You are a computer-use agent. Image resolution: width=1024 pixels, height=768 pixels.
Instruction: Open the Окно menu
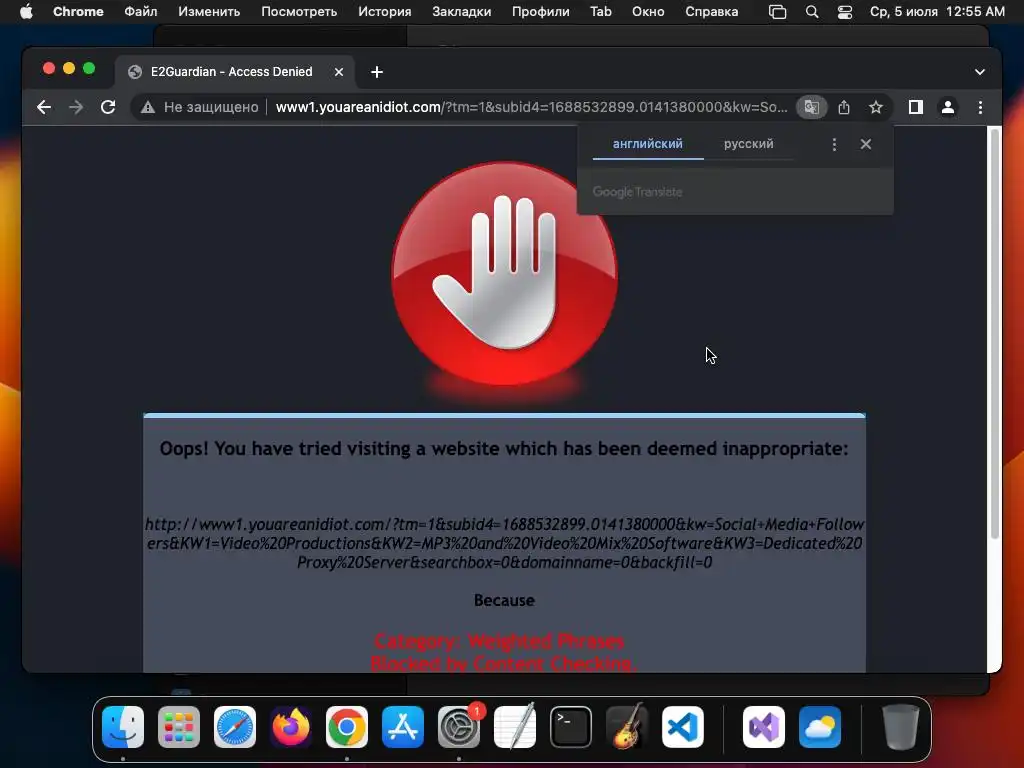click(x=648, y=12)
